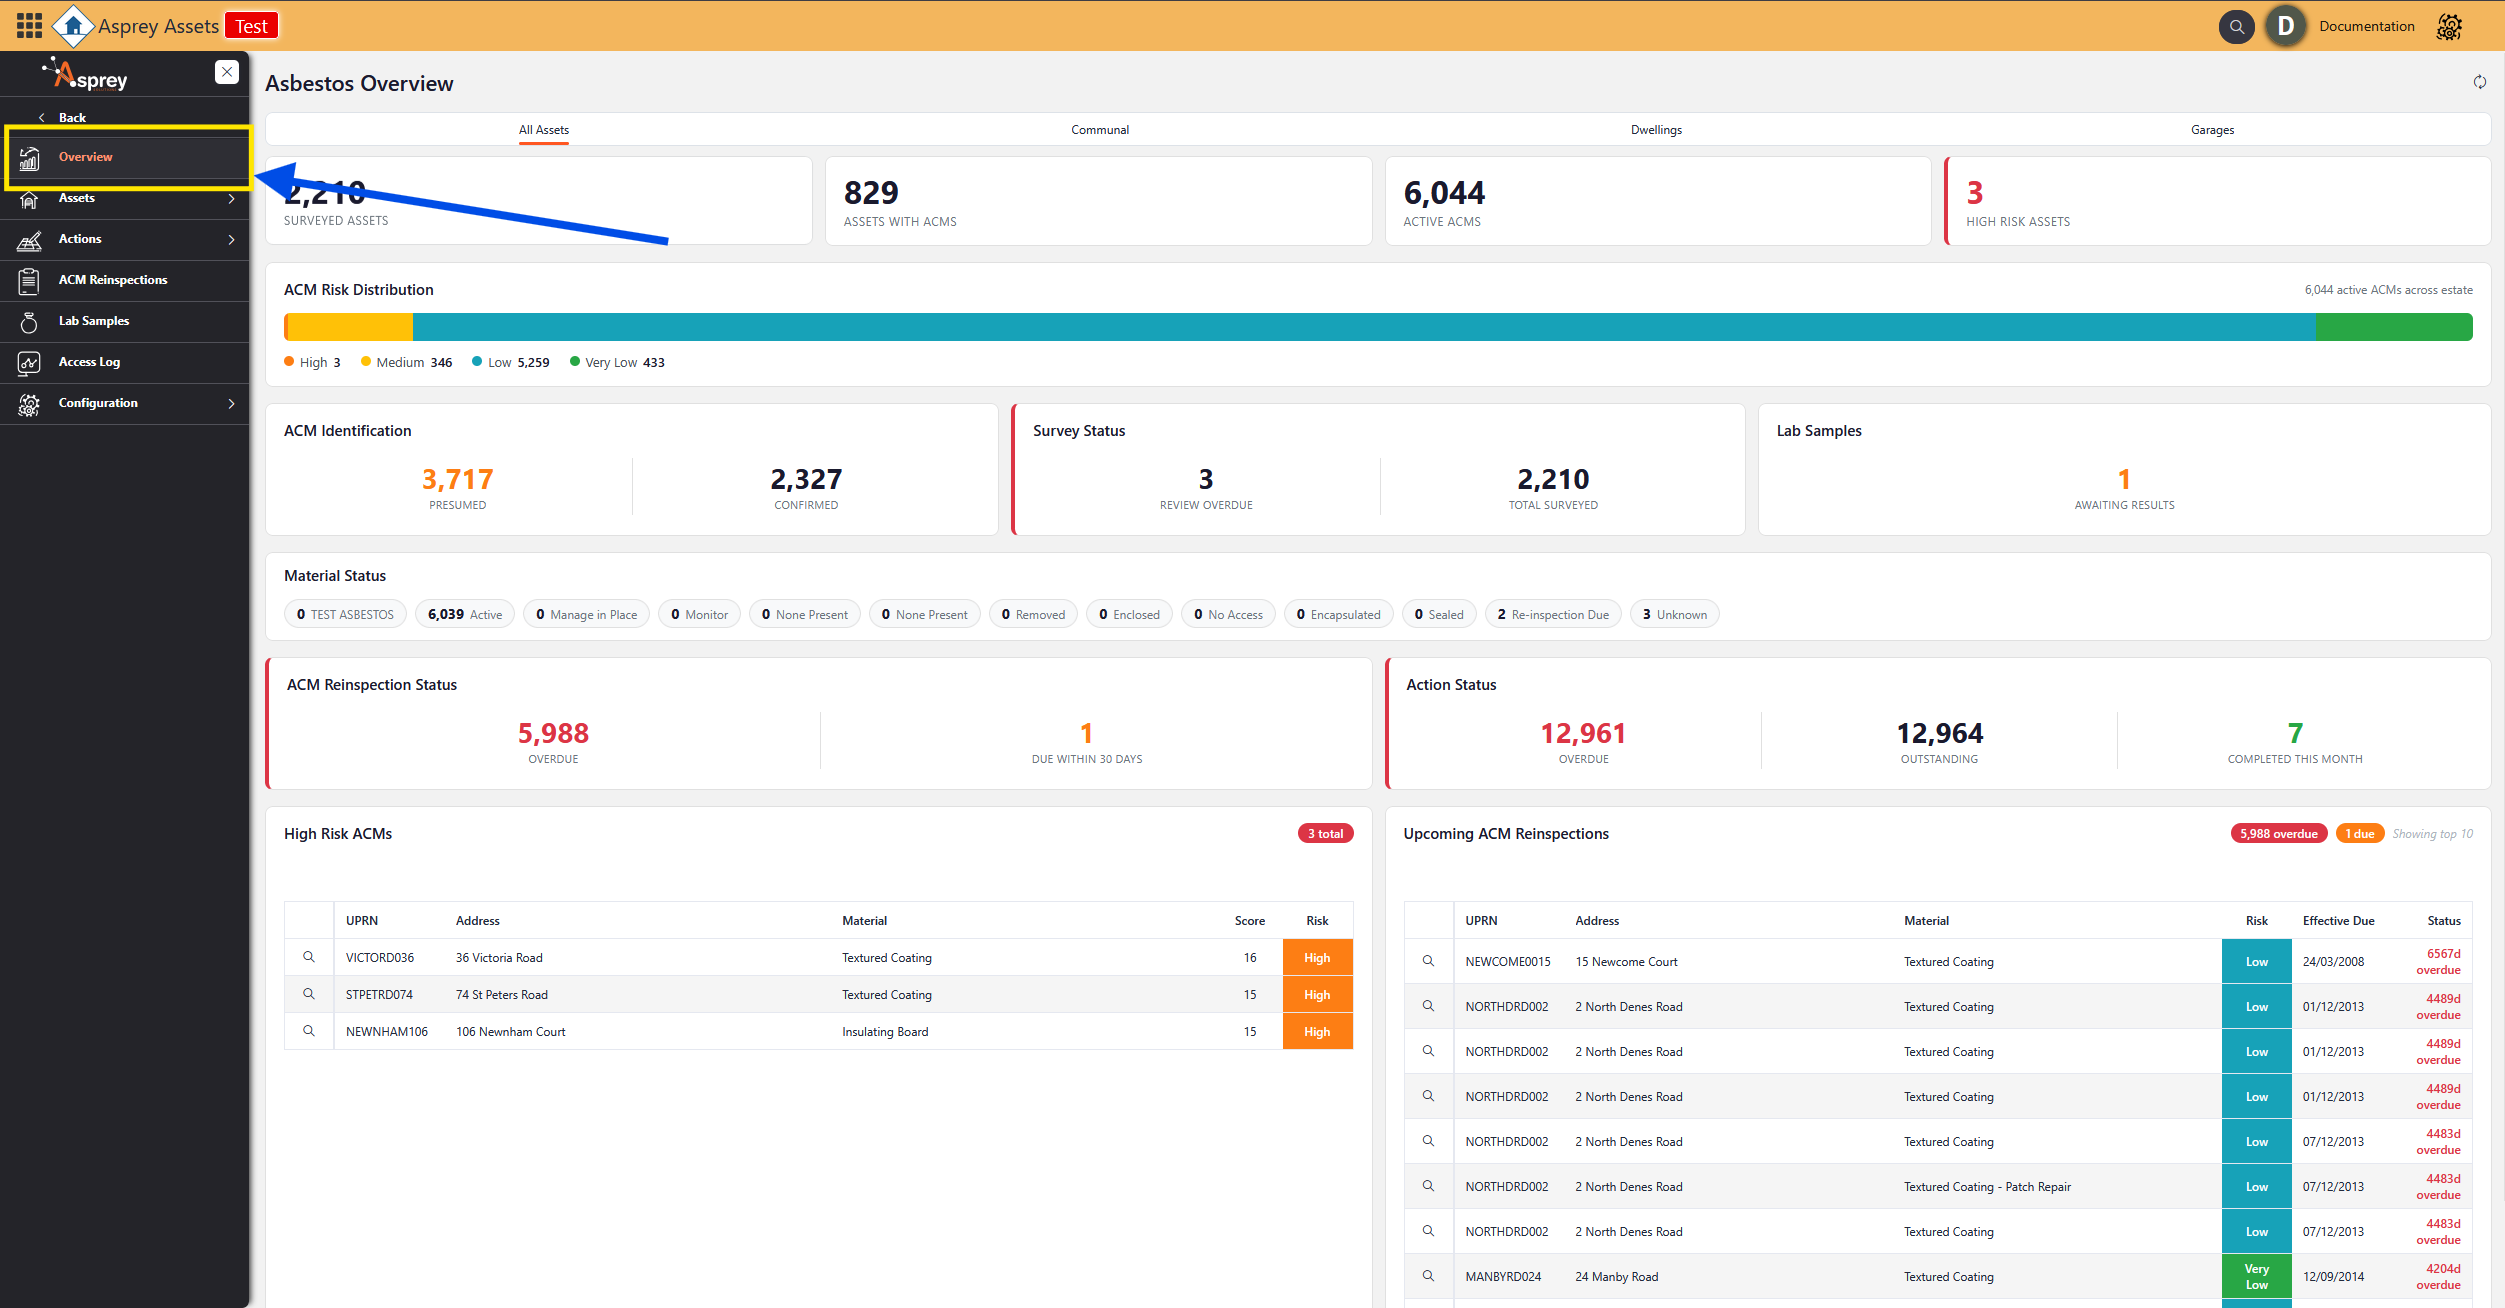Refresh the Asbestos Overview page
The width and height of the screenshot is (2505, 1308).
(x=2479, y=82)
